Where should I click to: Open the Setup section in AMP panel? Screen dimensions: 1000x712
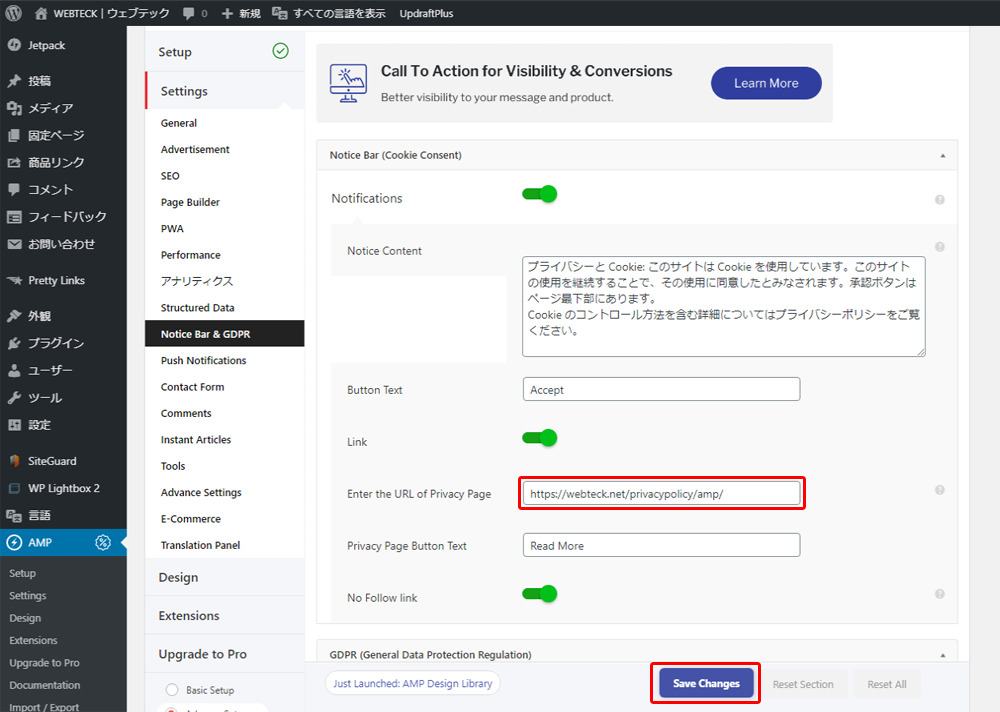(224, 52)
